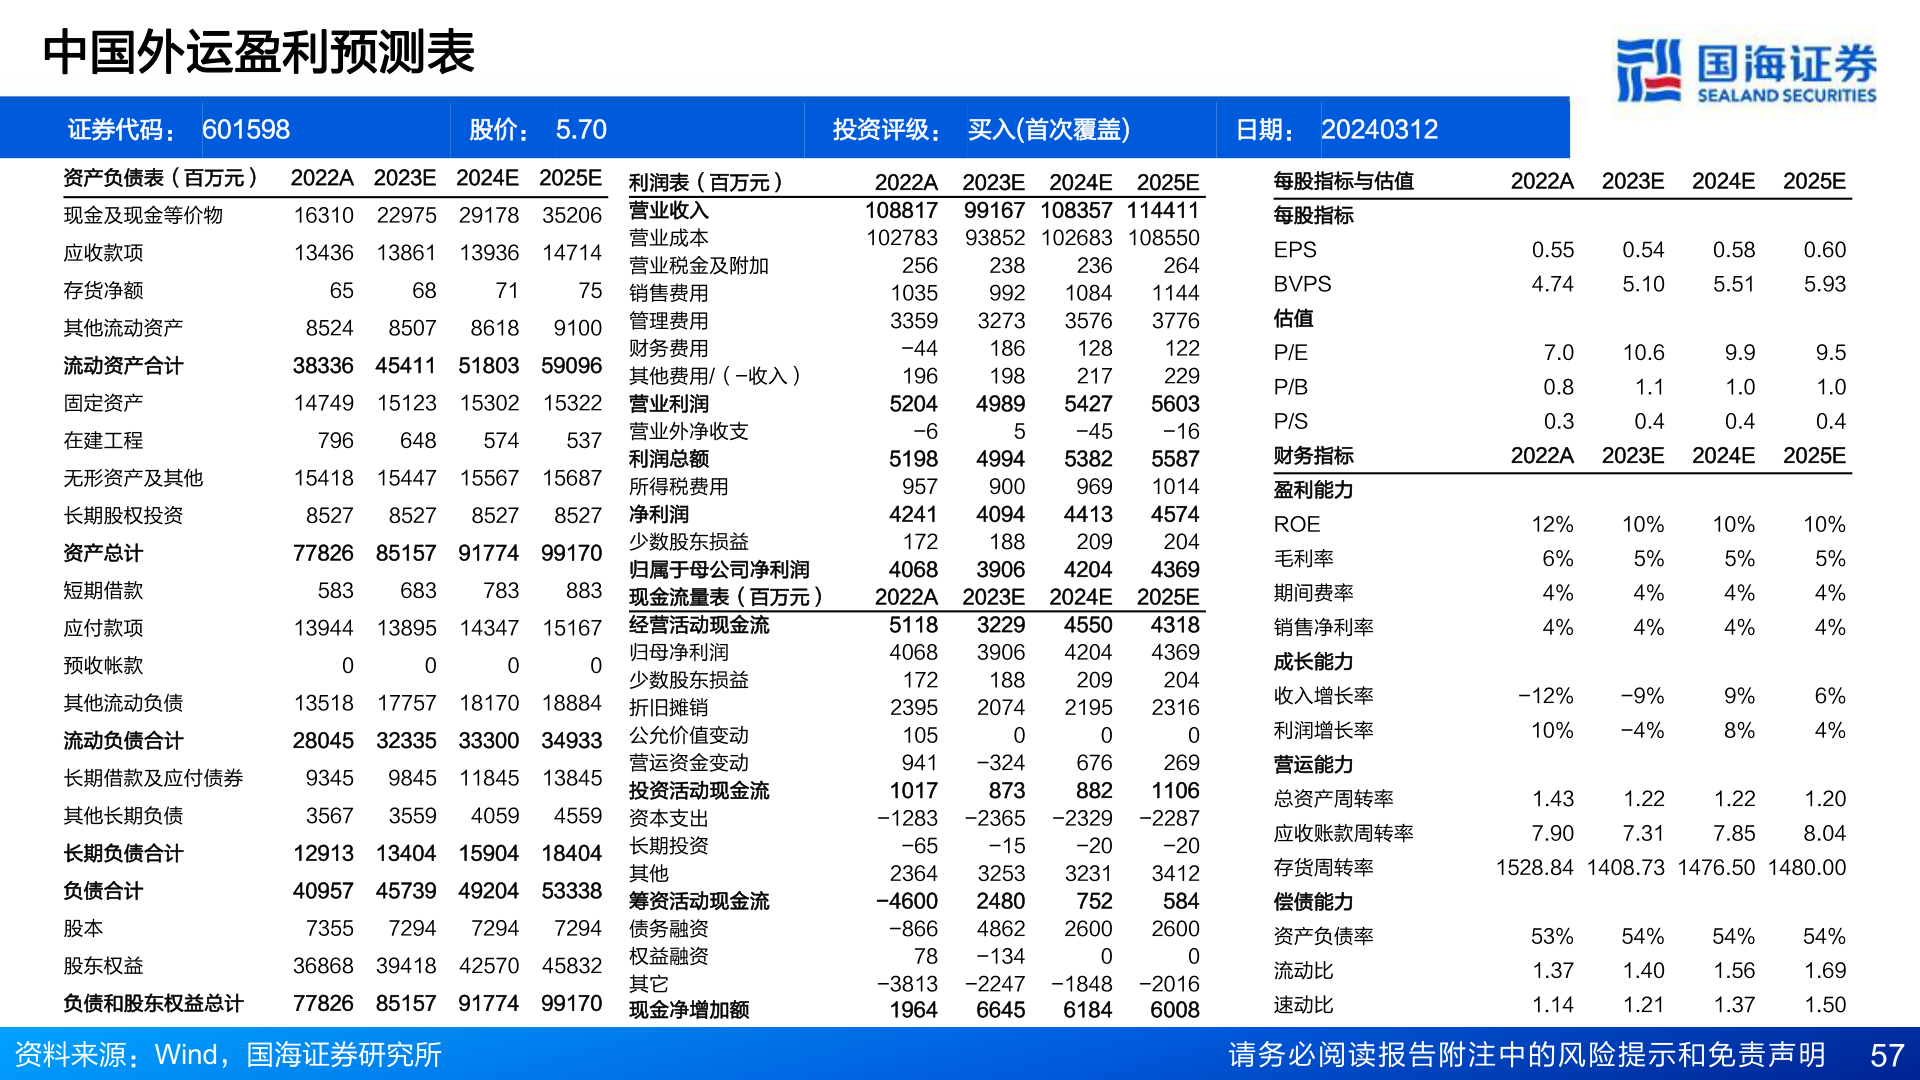The image size is (1920, 1080).
Task: Click the 营业成本 row label
Action: coord(668,238)
